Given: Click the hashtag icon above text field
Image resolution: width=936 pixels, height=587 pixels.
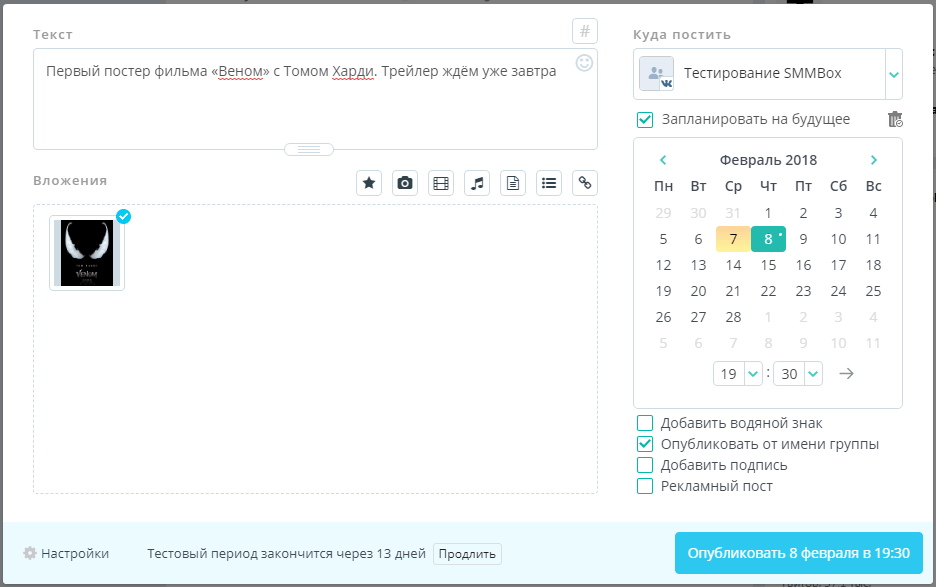Looking at the screenshot, I should click(585, 31).
